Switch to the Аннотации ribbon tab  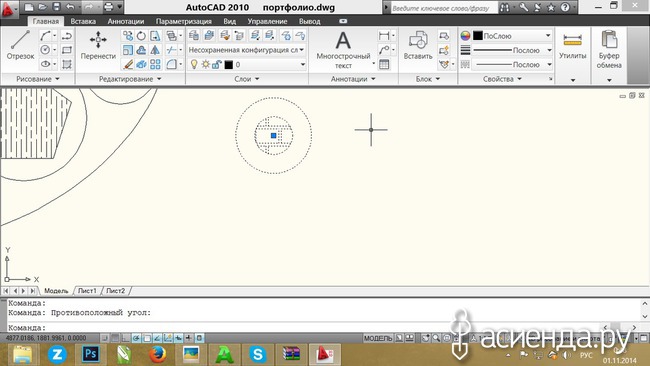pos(126,21)
